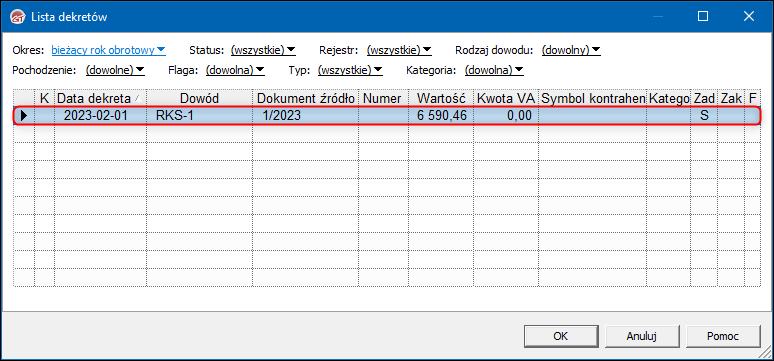
Task: Click the 'Symbol kontrahen' column header
Action: pyautogui.click(x=593, y=98)
